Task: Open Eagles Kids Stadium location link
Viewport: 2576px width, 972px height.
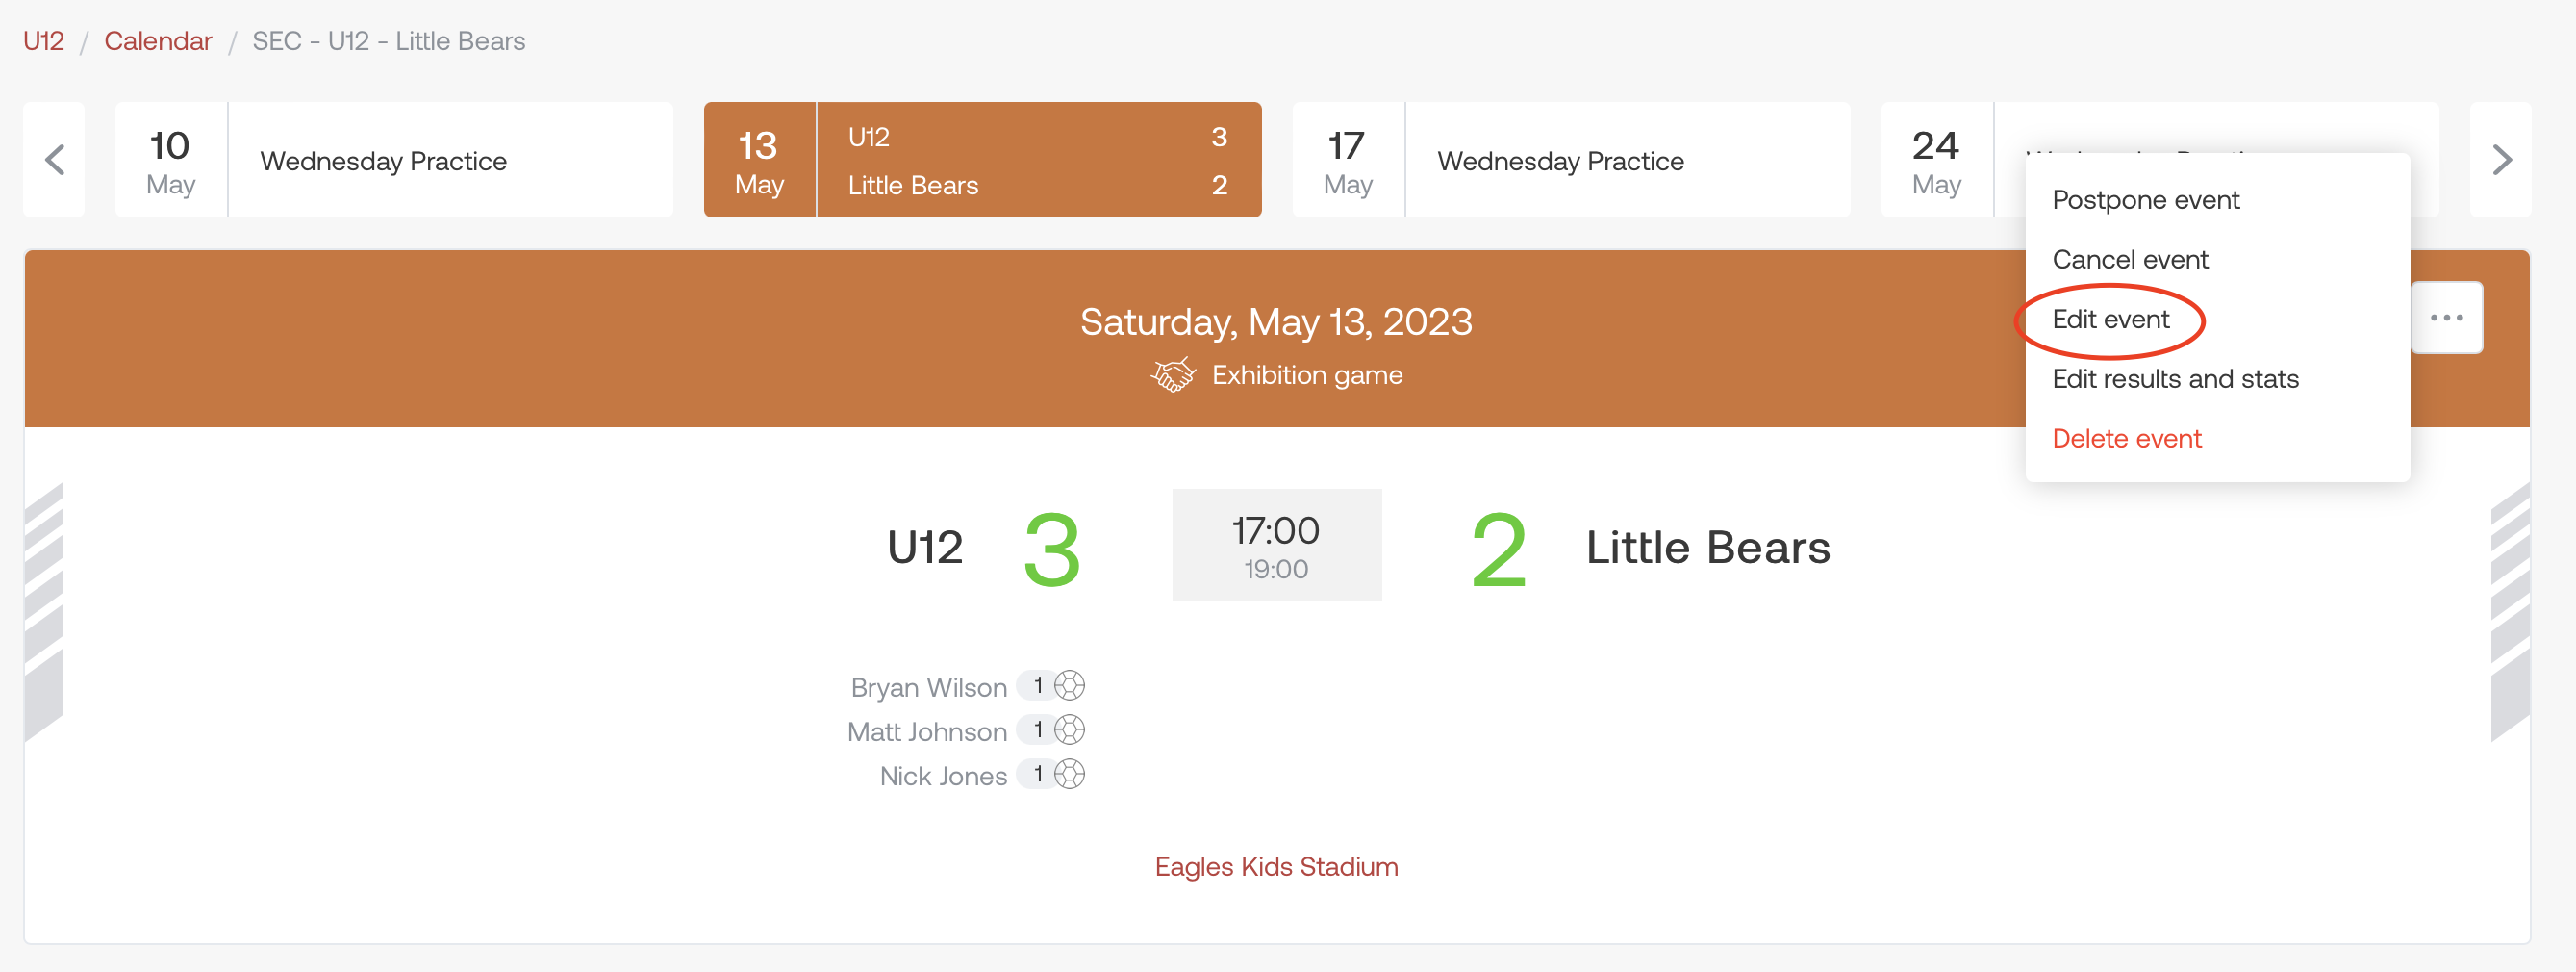Action: coord(1276,866)
